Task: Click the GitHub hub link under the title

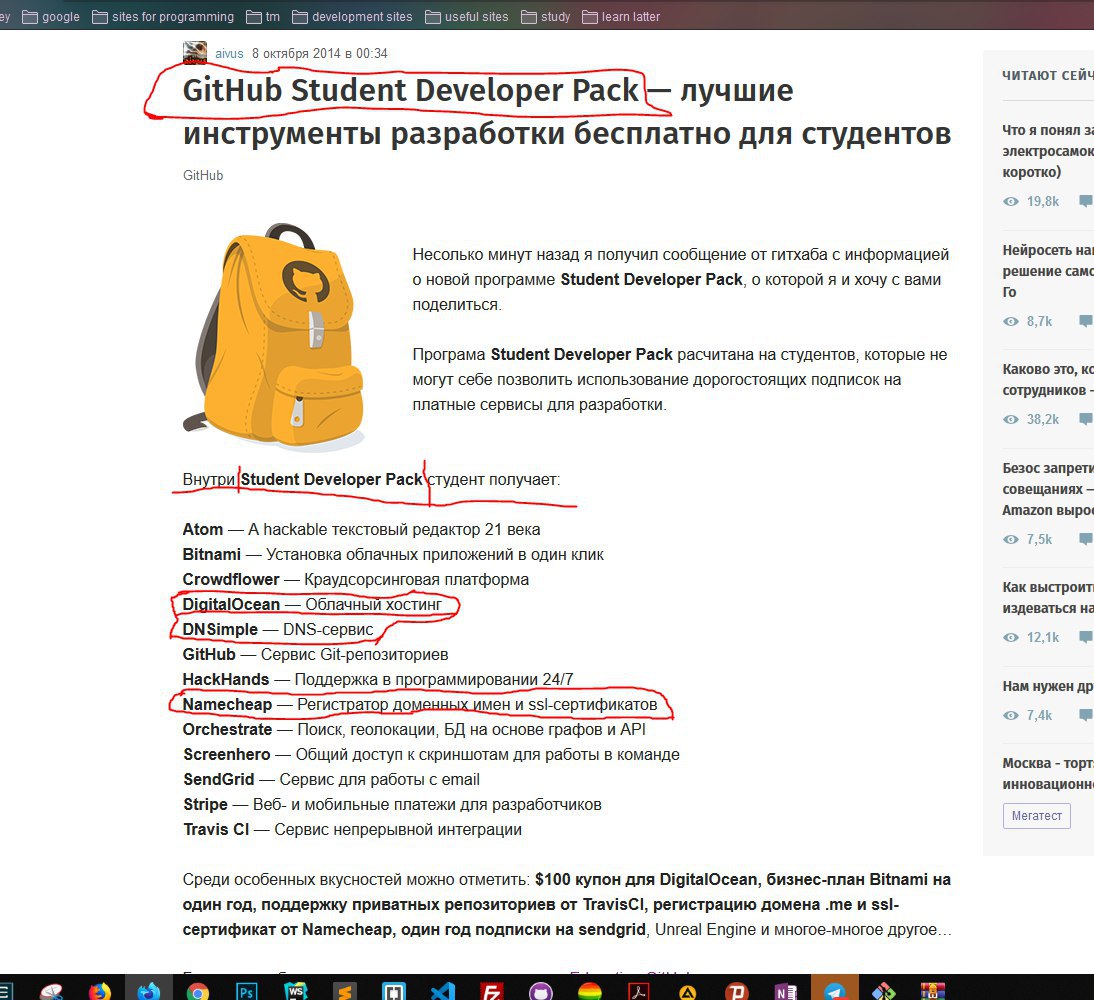Action: 203,175
